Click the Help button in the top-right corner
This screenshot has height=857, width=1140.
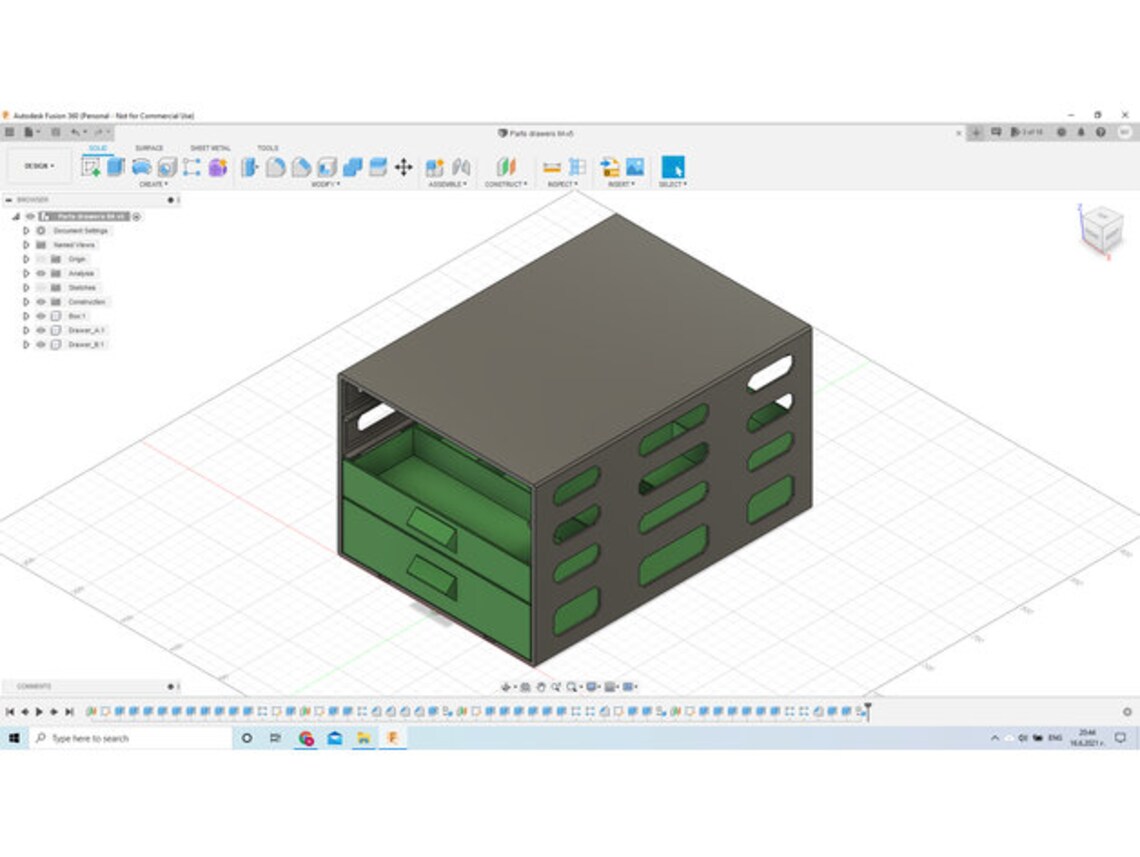pyautogui.click(x=1100, y=130)
